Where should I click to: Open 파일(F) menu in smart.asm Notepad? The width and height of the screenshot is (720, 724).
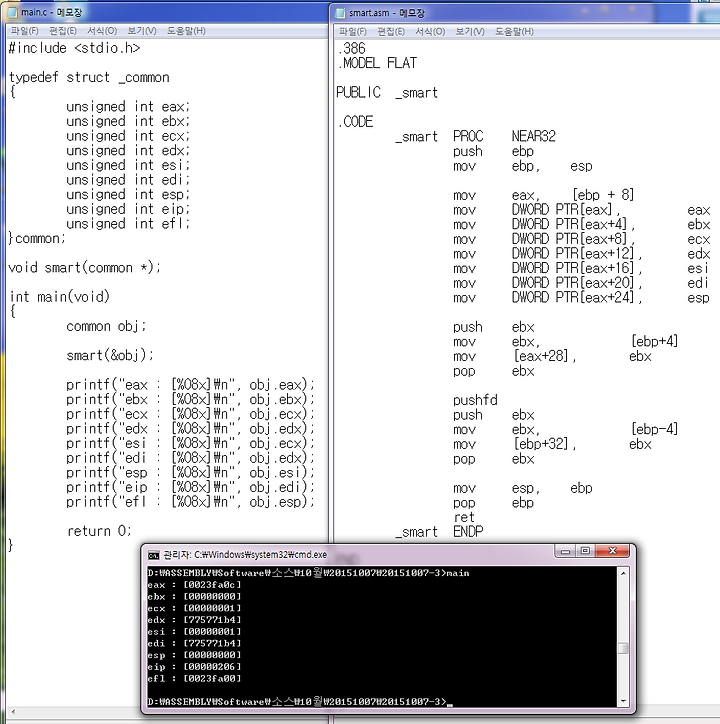[x=353, y=31]
